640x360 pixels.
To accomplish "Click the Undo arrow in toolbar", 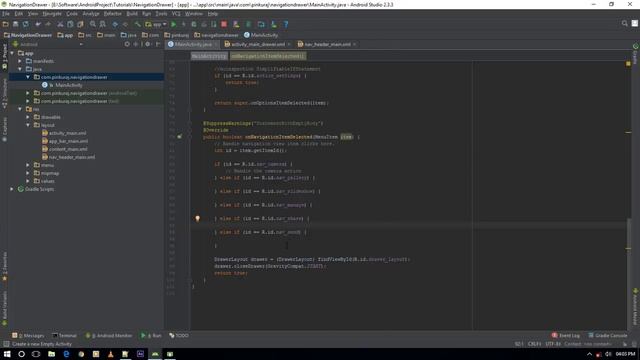I will (x=38, y=24).
